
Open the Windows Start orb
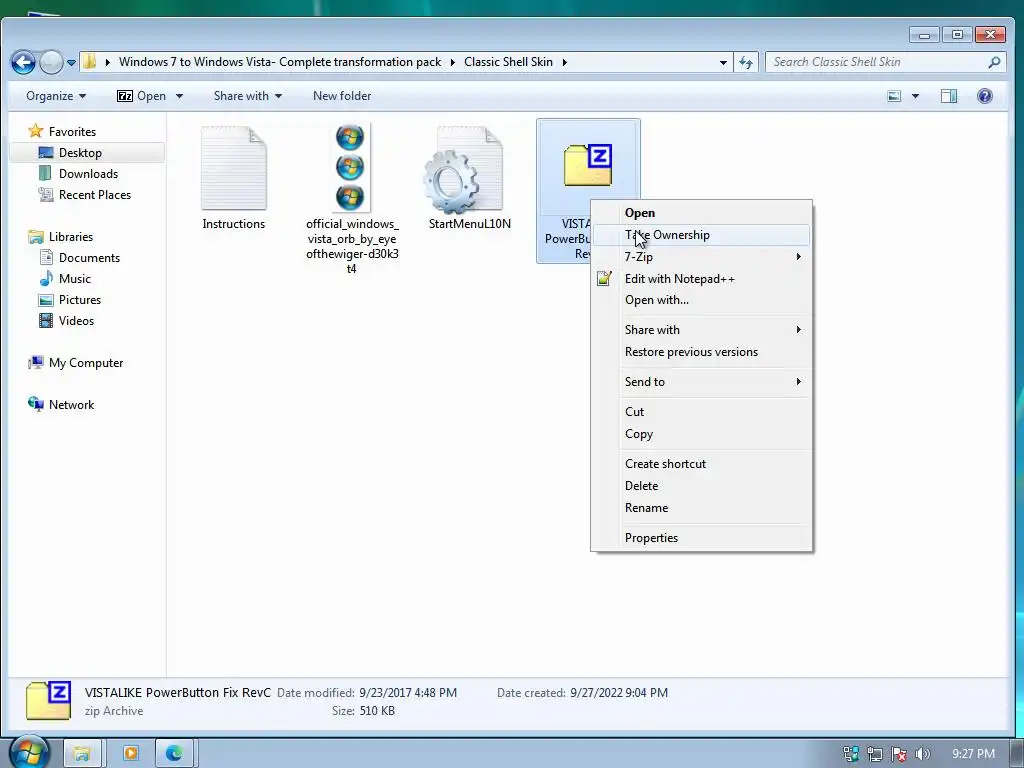29,752
